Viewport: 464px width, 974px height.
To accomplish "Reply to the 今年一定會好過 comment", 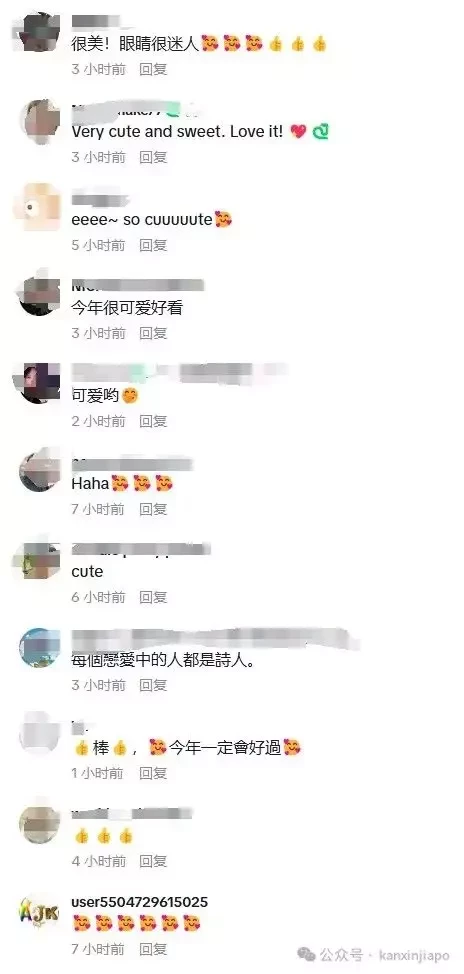I will pos(153,773).
